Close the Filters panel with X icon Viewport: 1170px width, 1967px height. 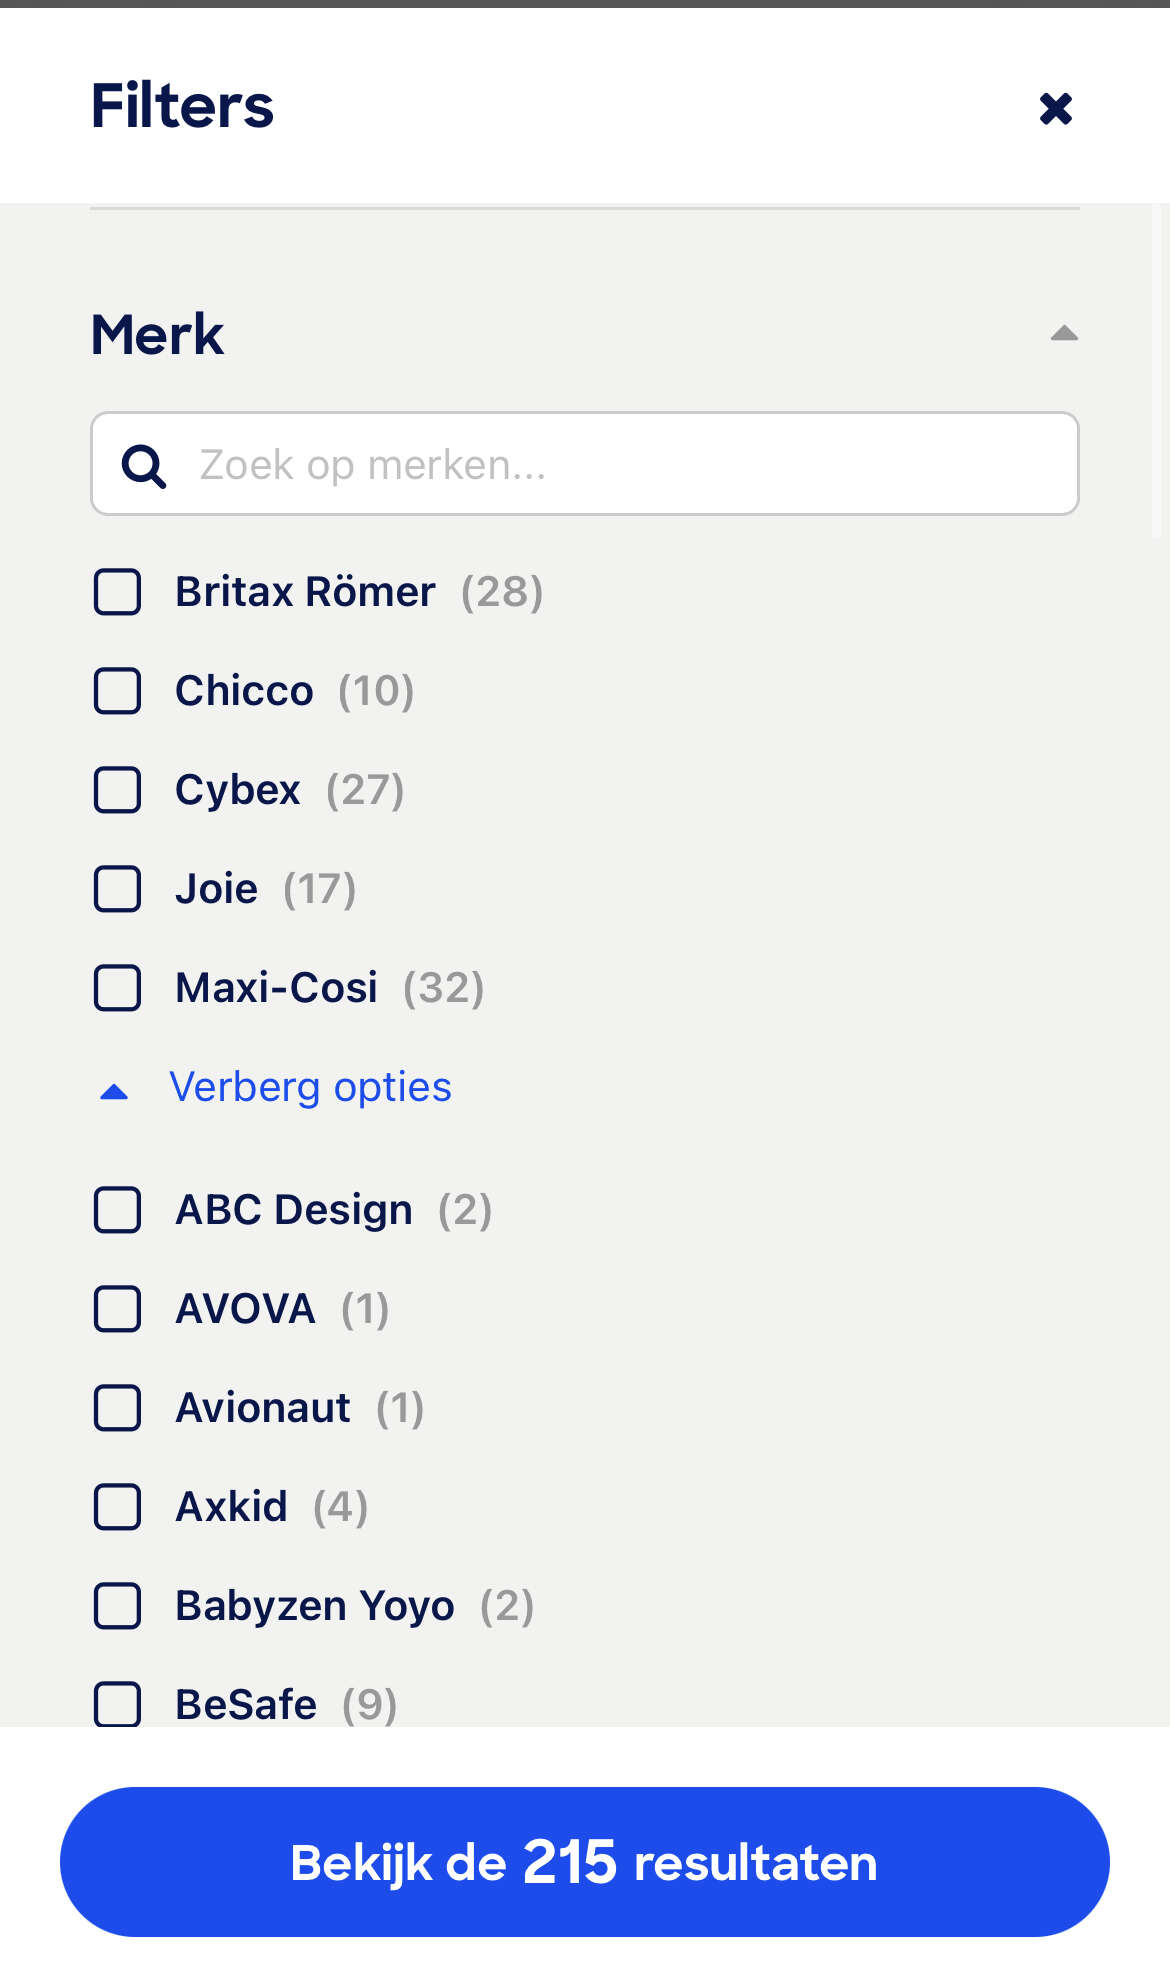click(x=1055, y=108)
